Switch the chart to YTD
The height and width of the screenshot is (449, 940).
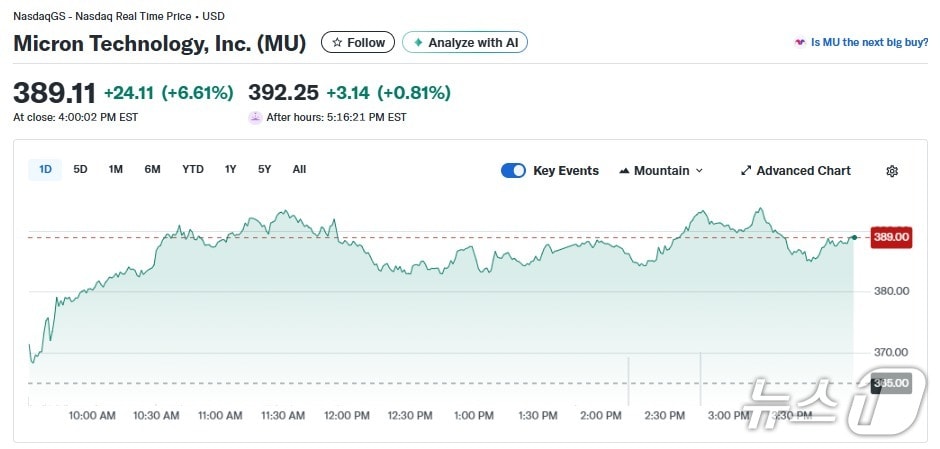[193, 170]
